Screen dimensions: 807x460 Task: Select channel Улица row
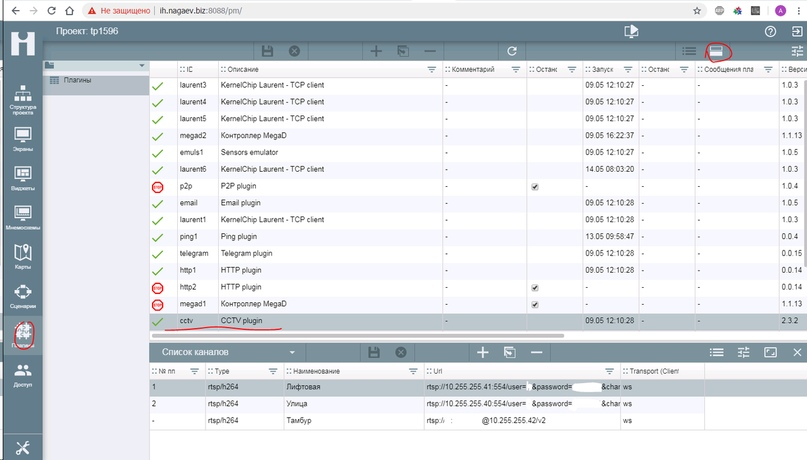click(x=427, y=404)
